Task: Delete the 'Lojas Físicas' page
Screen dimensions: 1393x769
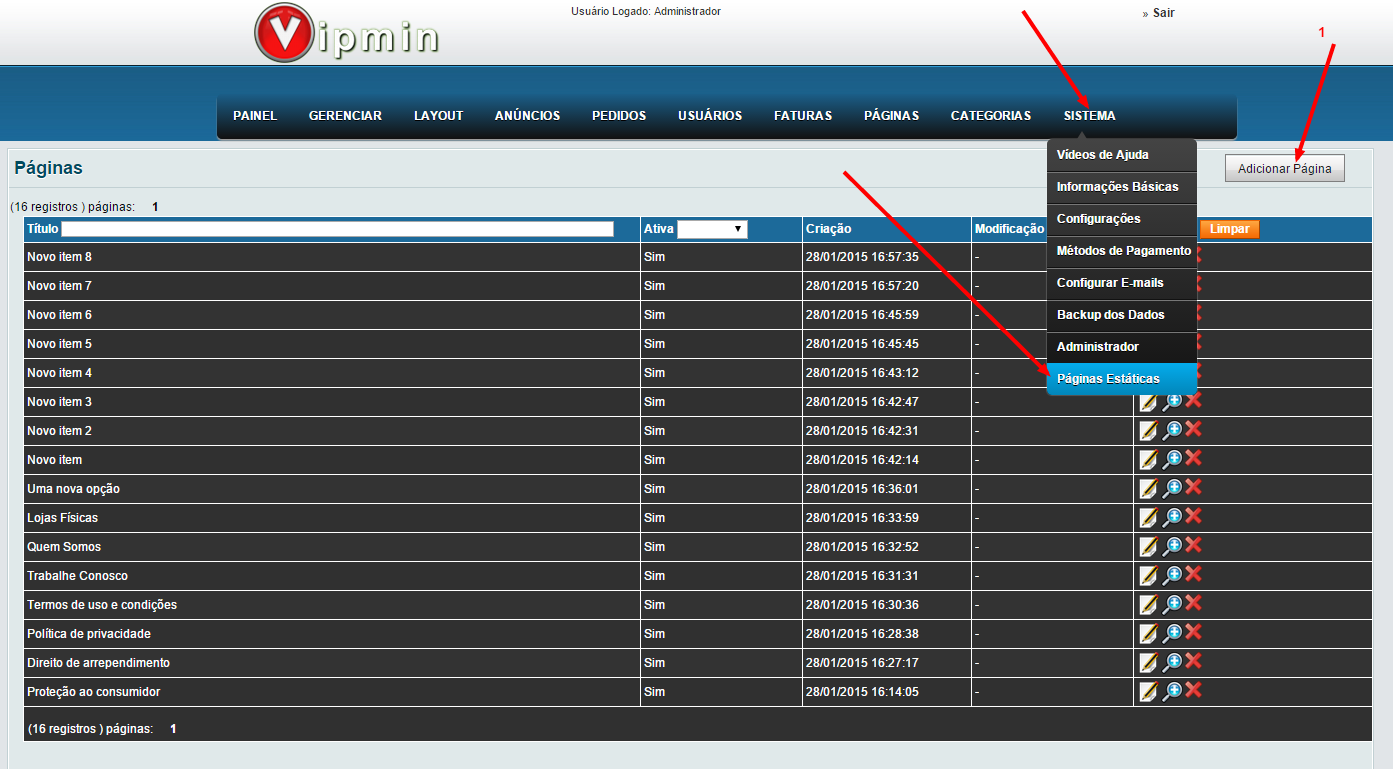Action: pyautogui.click(x=1193, y=517)
